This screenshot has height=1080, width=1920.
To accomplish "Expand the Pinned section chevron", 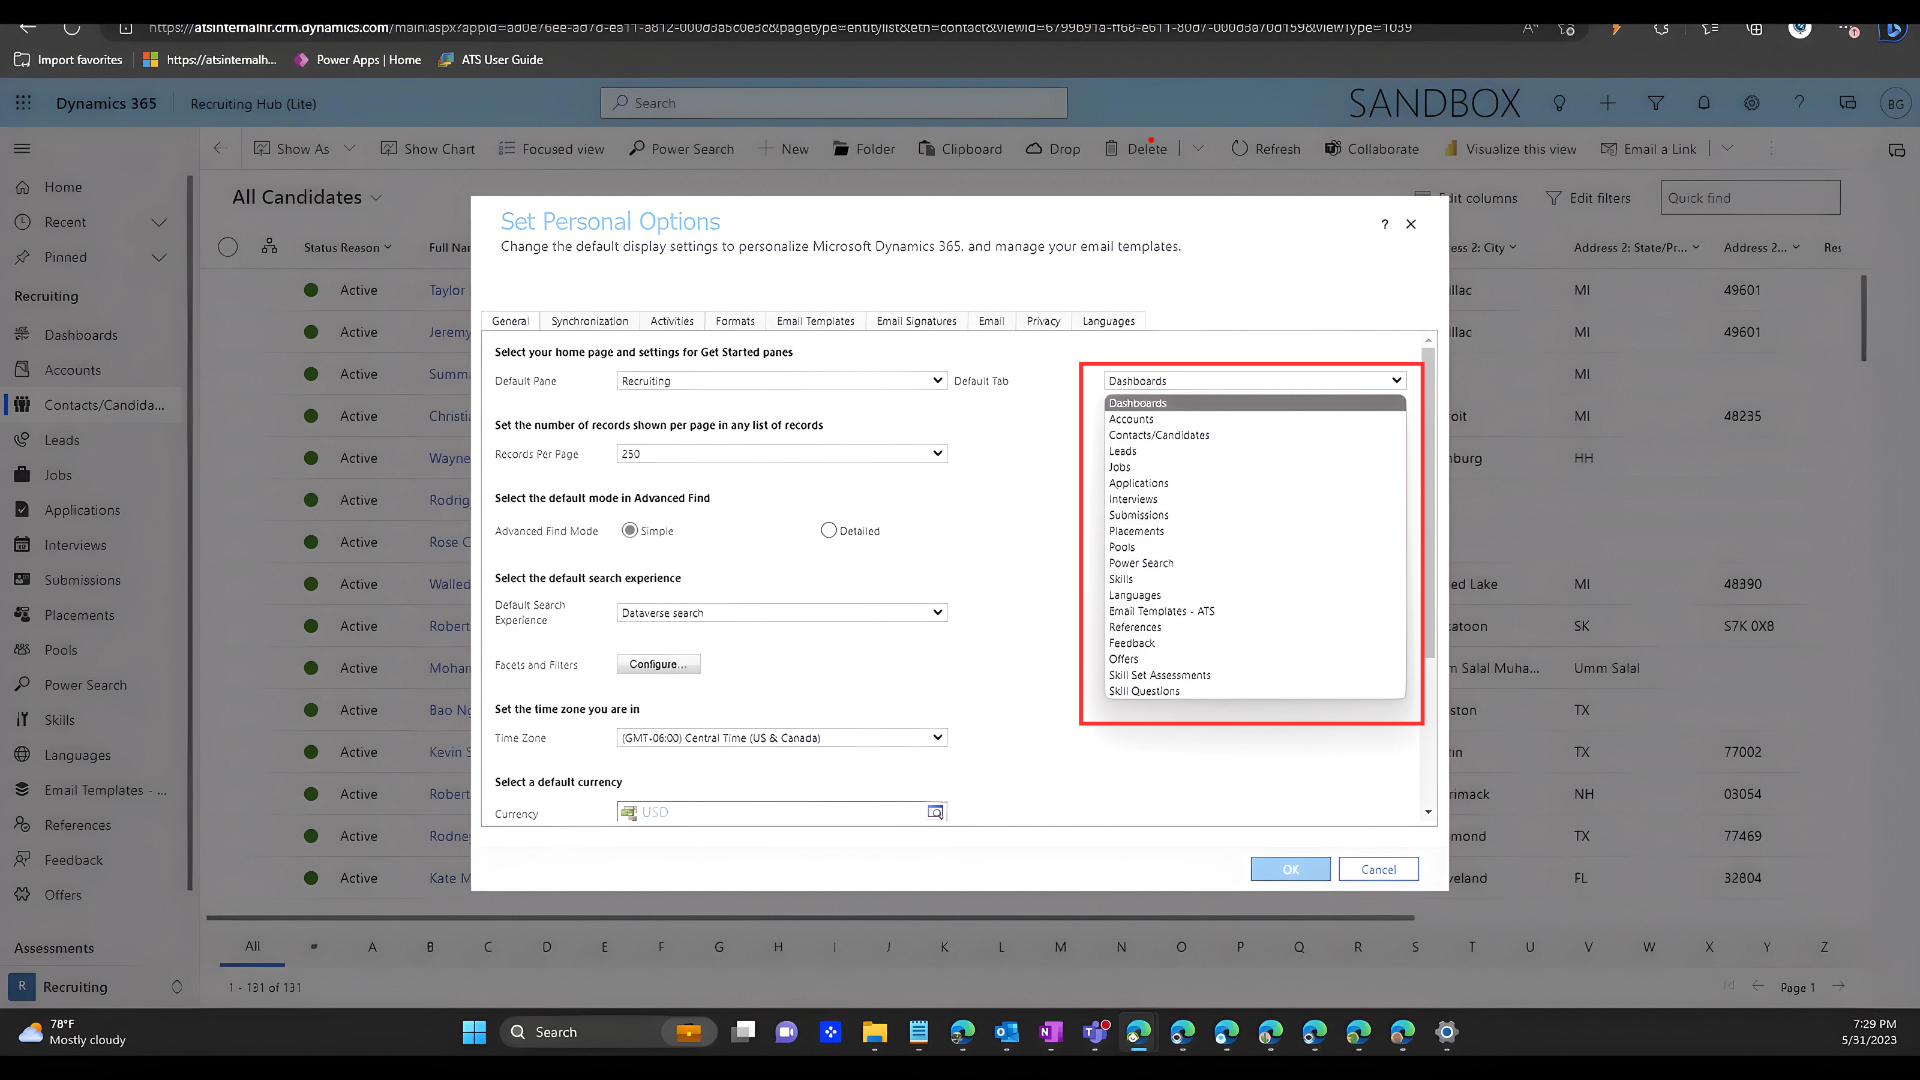I will point(159,257).
